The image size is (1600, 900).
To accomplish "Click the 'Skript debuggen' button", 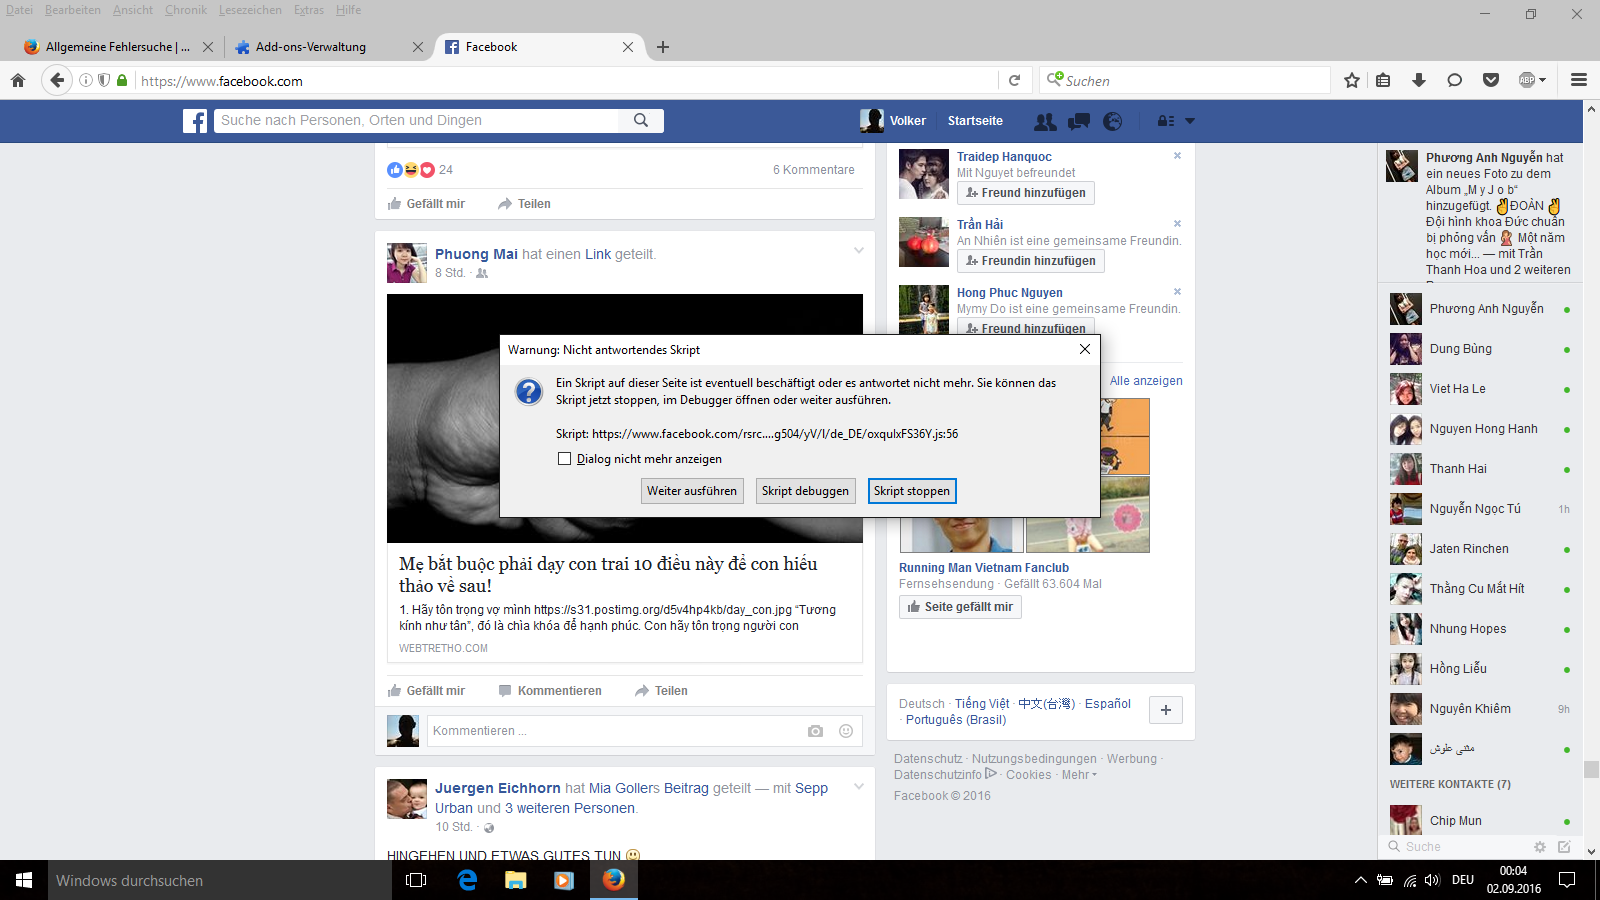I will [805, 491].
